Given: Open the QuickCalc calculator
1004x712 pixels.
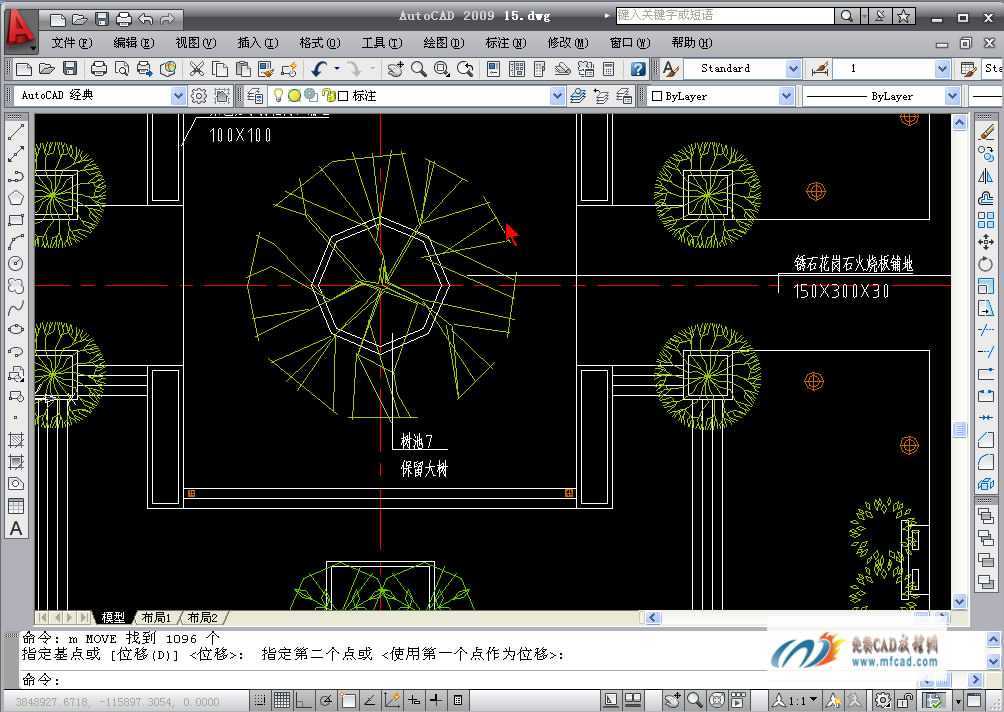Looking at the screenshot, I should [x=609, y=69].
